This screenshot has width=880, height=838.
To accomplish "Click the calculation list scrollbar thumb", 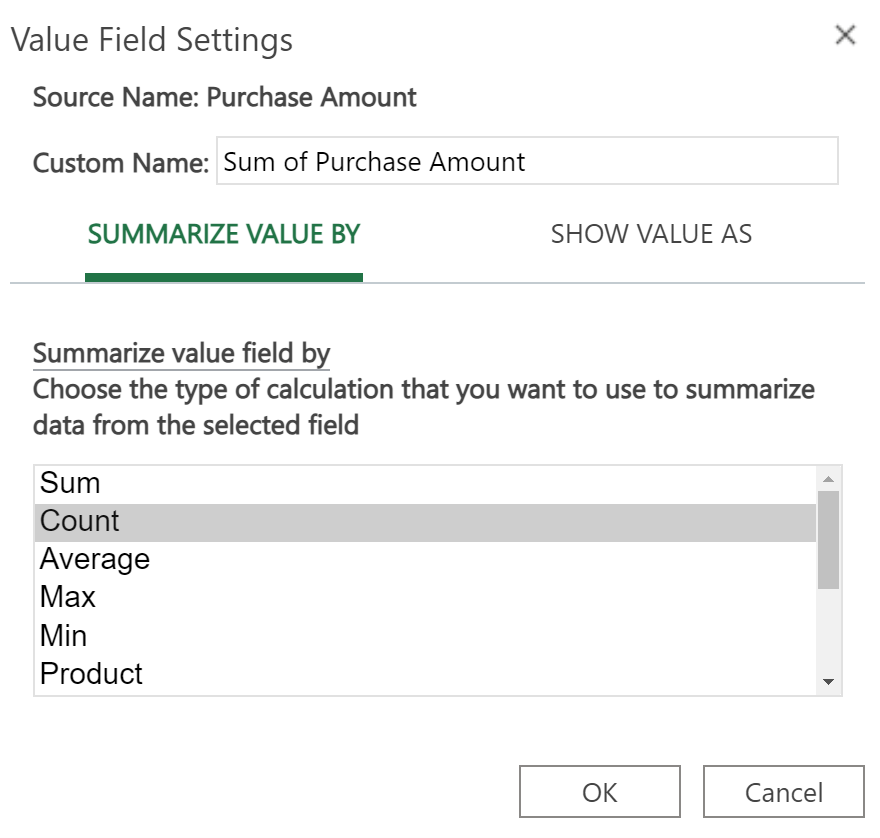I will (828, 538).
